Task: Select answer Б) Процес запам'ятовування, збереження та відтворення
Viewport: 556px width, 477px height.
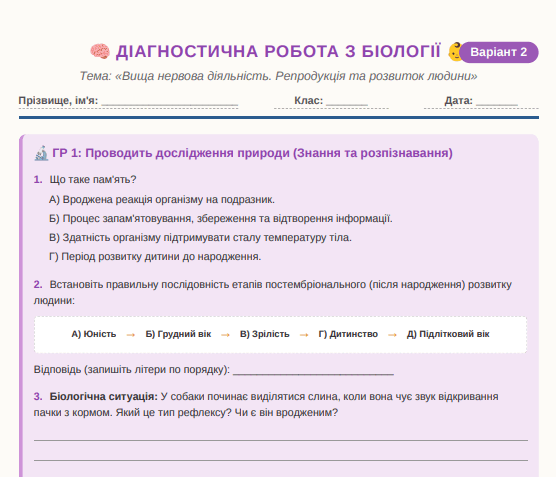Action: 221,218
